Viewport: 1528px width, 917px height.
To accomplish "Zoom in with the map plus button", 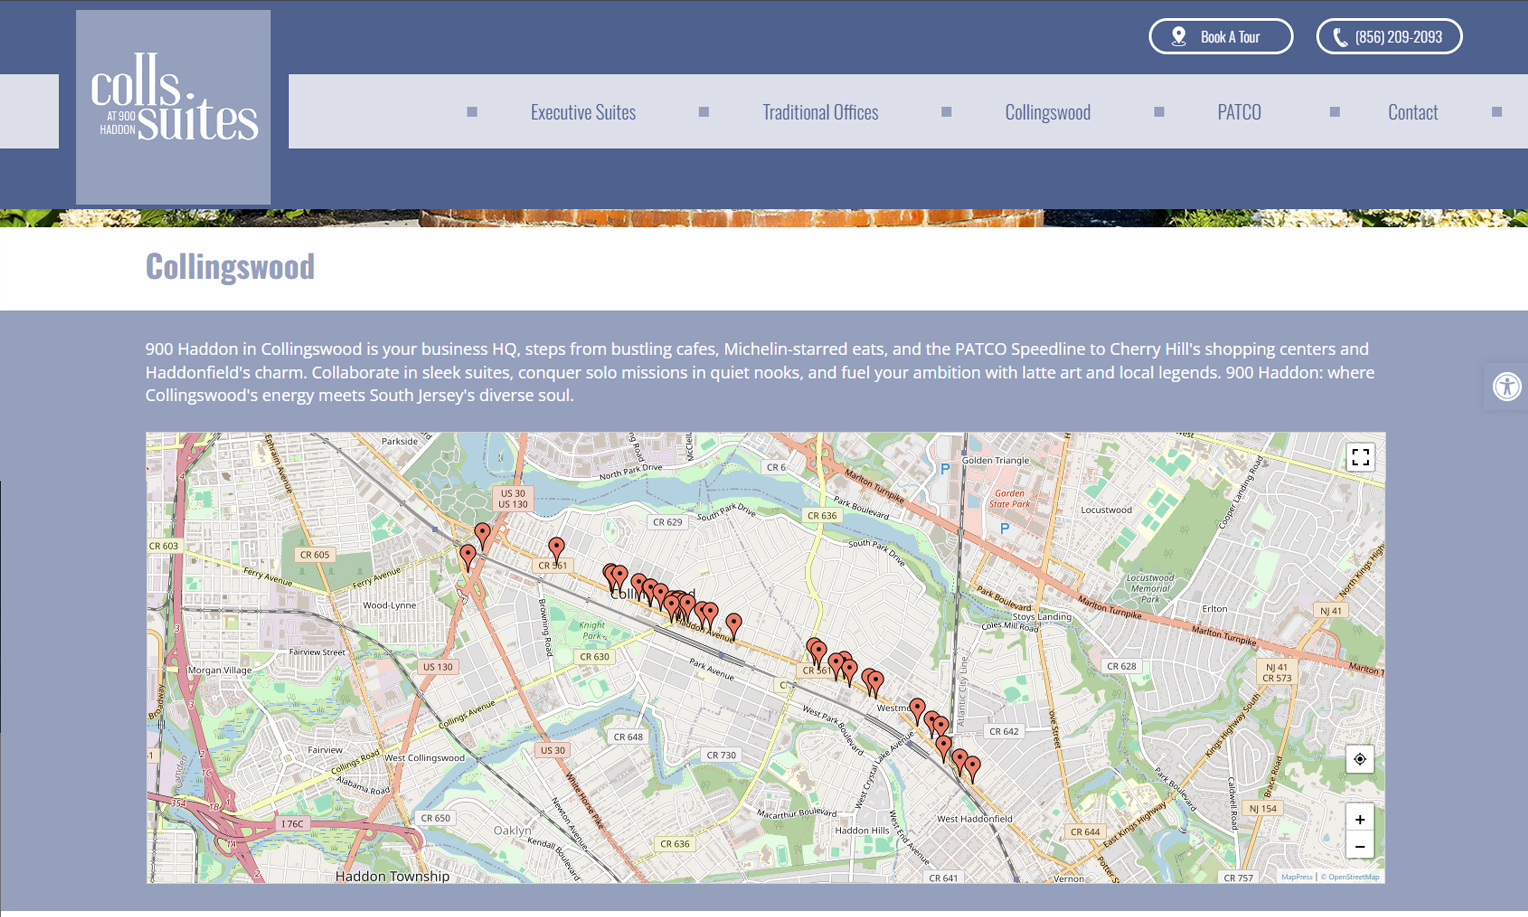I will pos(1360,819).
